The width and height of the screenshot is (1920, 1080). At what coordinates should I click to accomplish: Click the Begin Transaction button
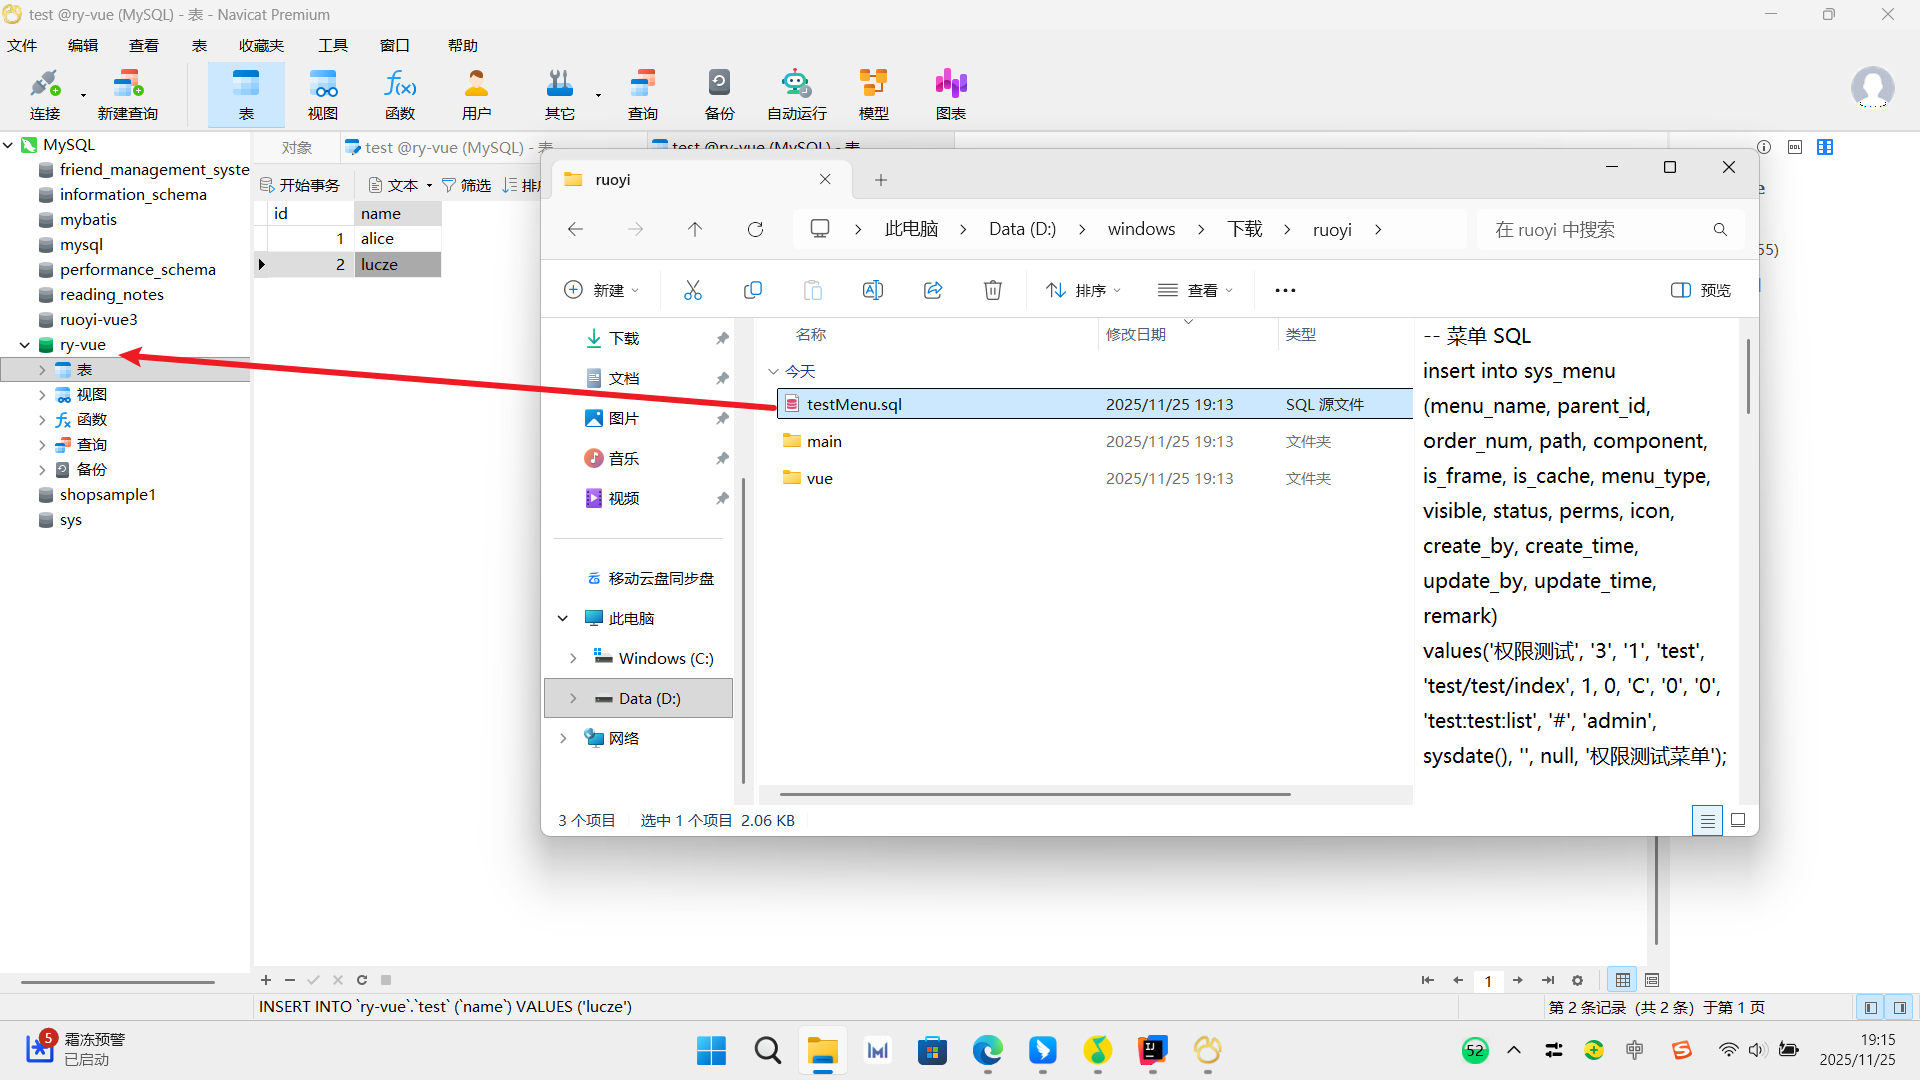pos(300,185)
